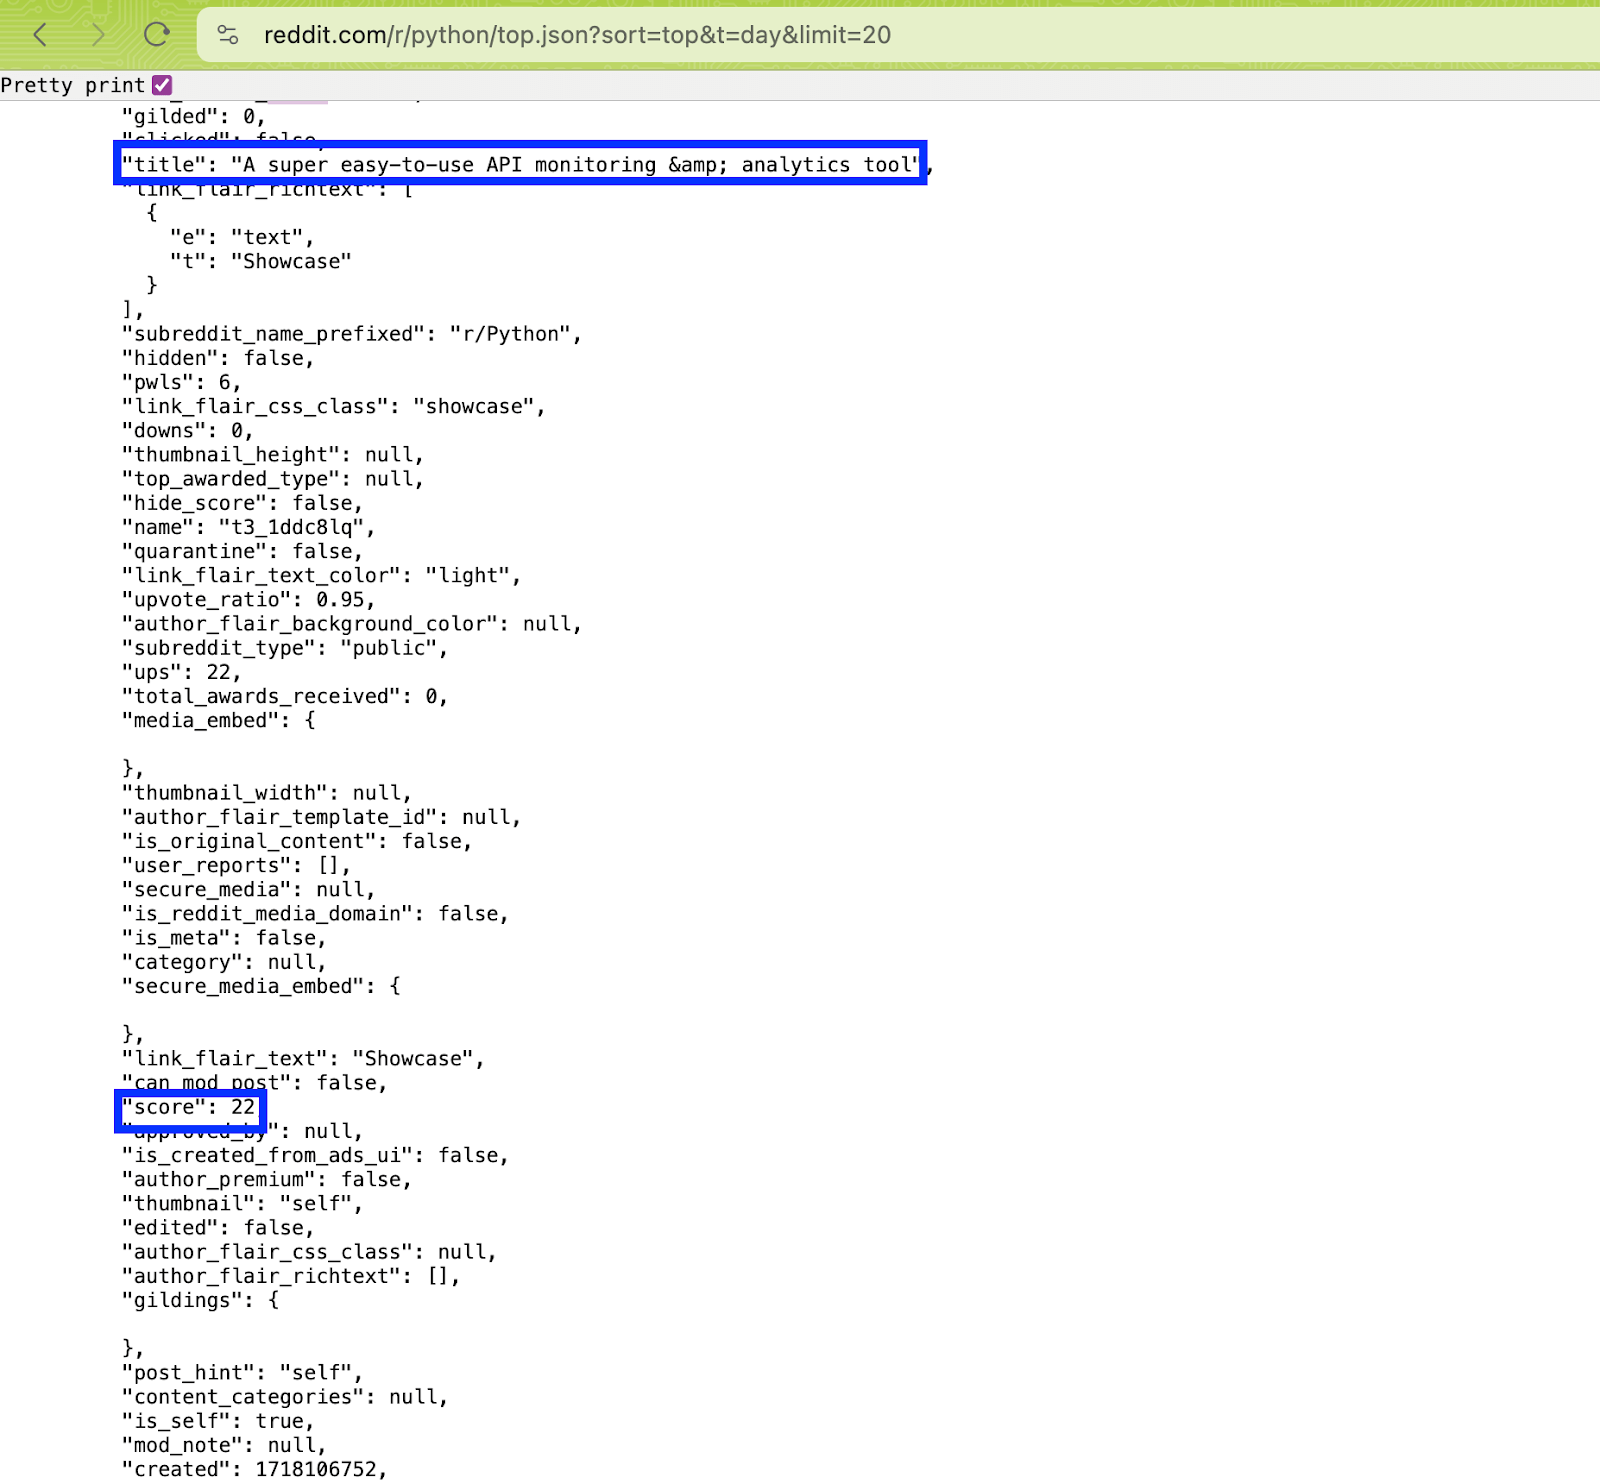Click the upvote_ratio value 0.95
Viewport: 1600px width, 1484px height.
(x=340, y=600)
